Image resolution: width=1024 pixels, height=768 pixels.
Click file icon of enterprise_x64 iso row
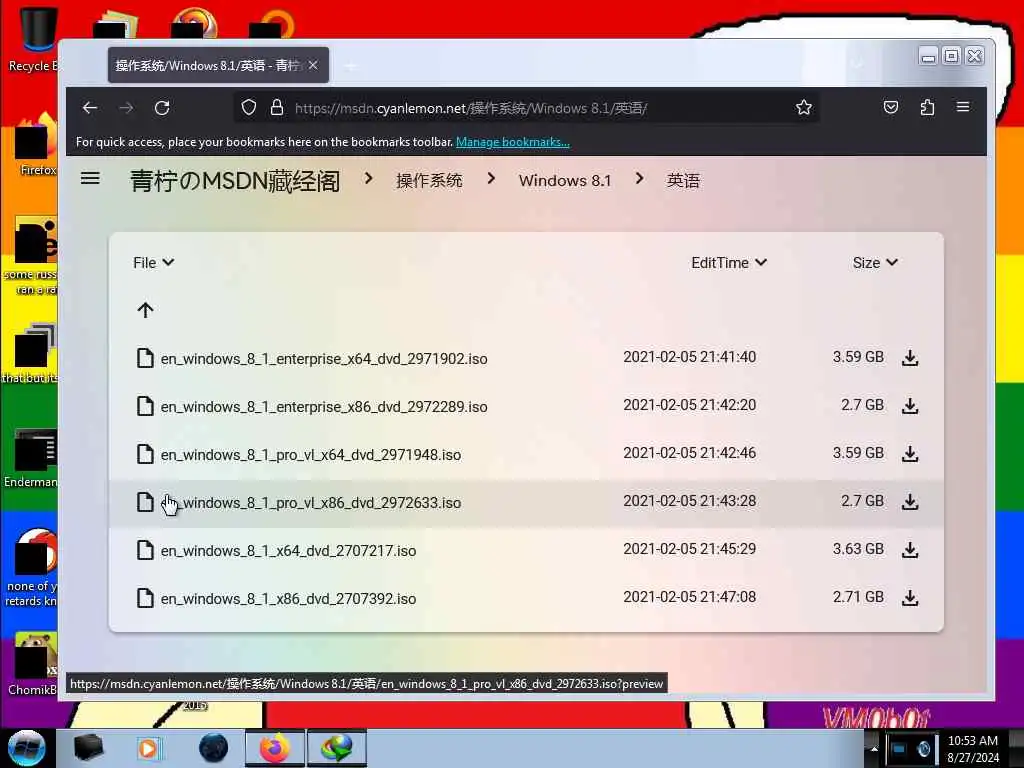point(145,358)
